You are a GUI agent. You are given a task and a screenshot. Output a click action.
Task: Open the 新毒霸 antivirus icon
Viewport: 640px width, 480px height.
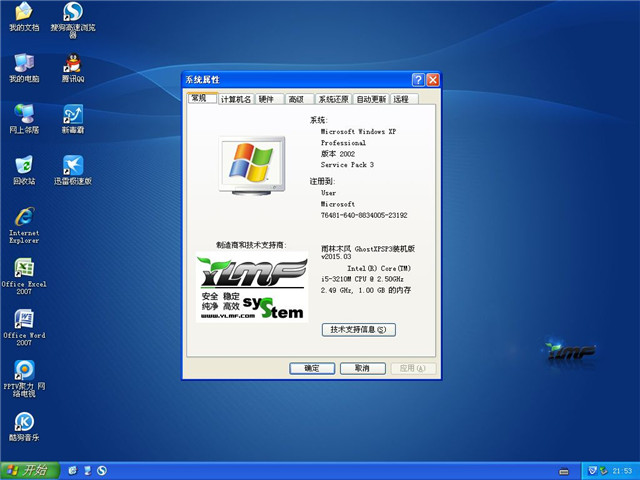click(73, 119)
